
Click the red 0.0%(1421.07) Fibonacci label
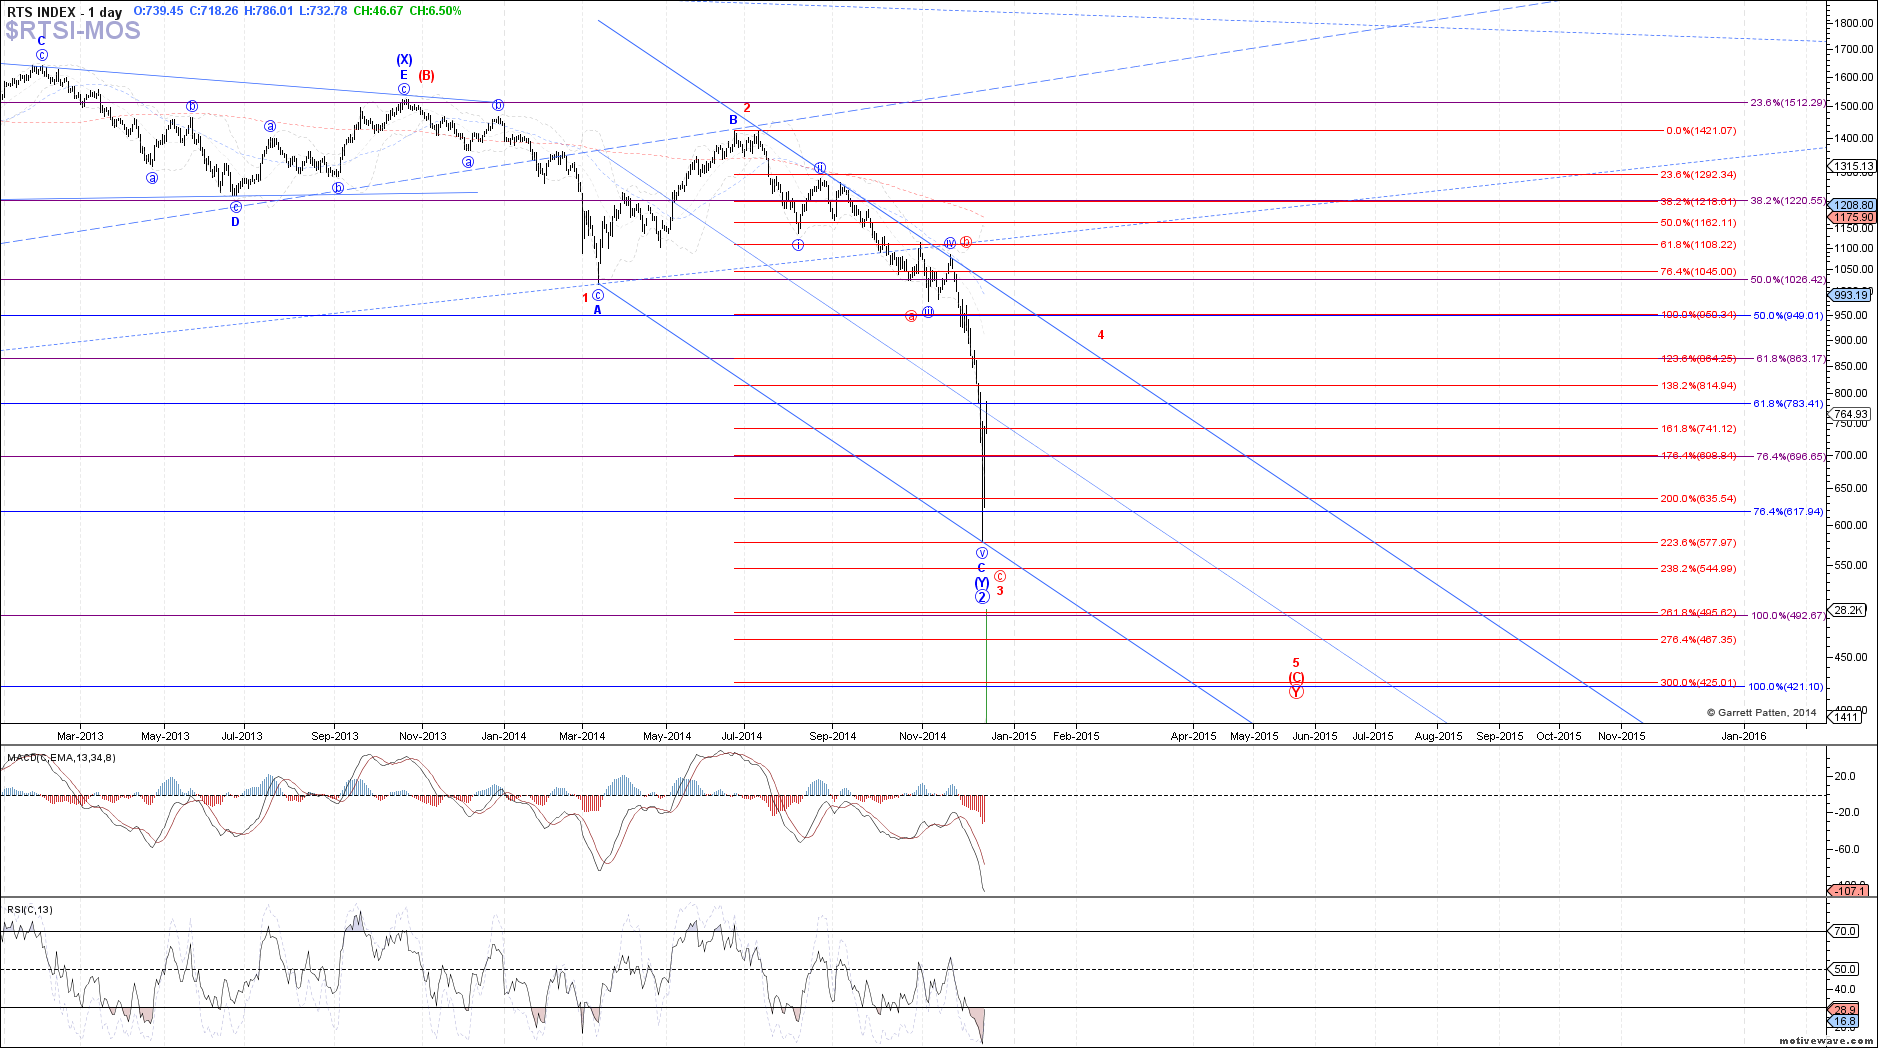(x=1701, y=130)
